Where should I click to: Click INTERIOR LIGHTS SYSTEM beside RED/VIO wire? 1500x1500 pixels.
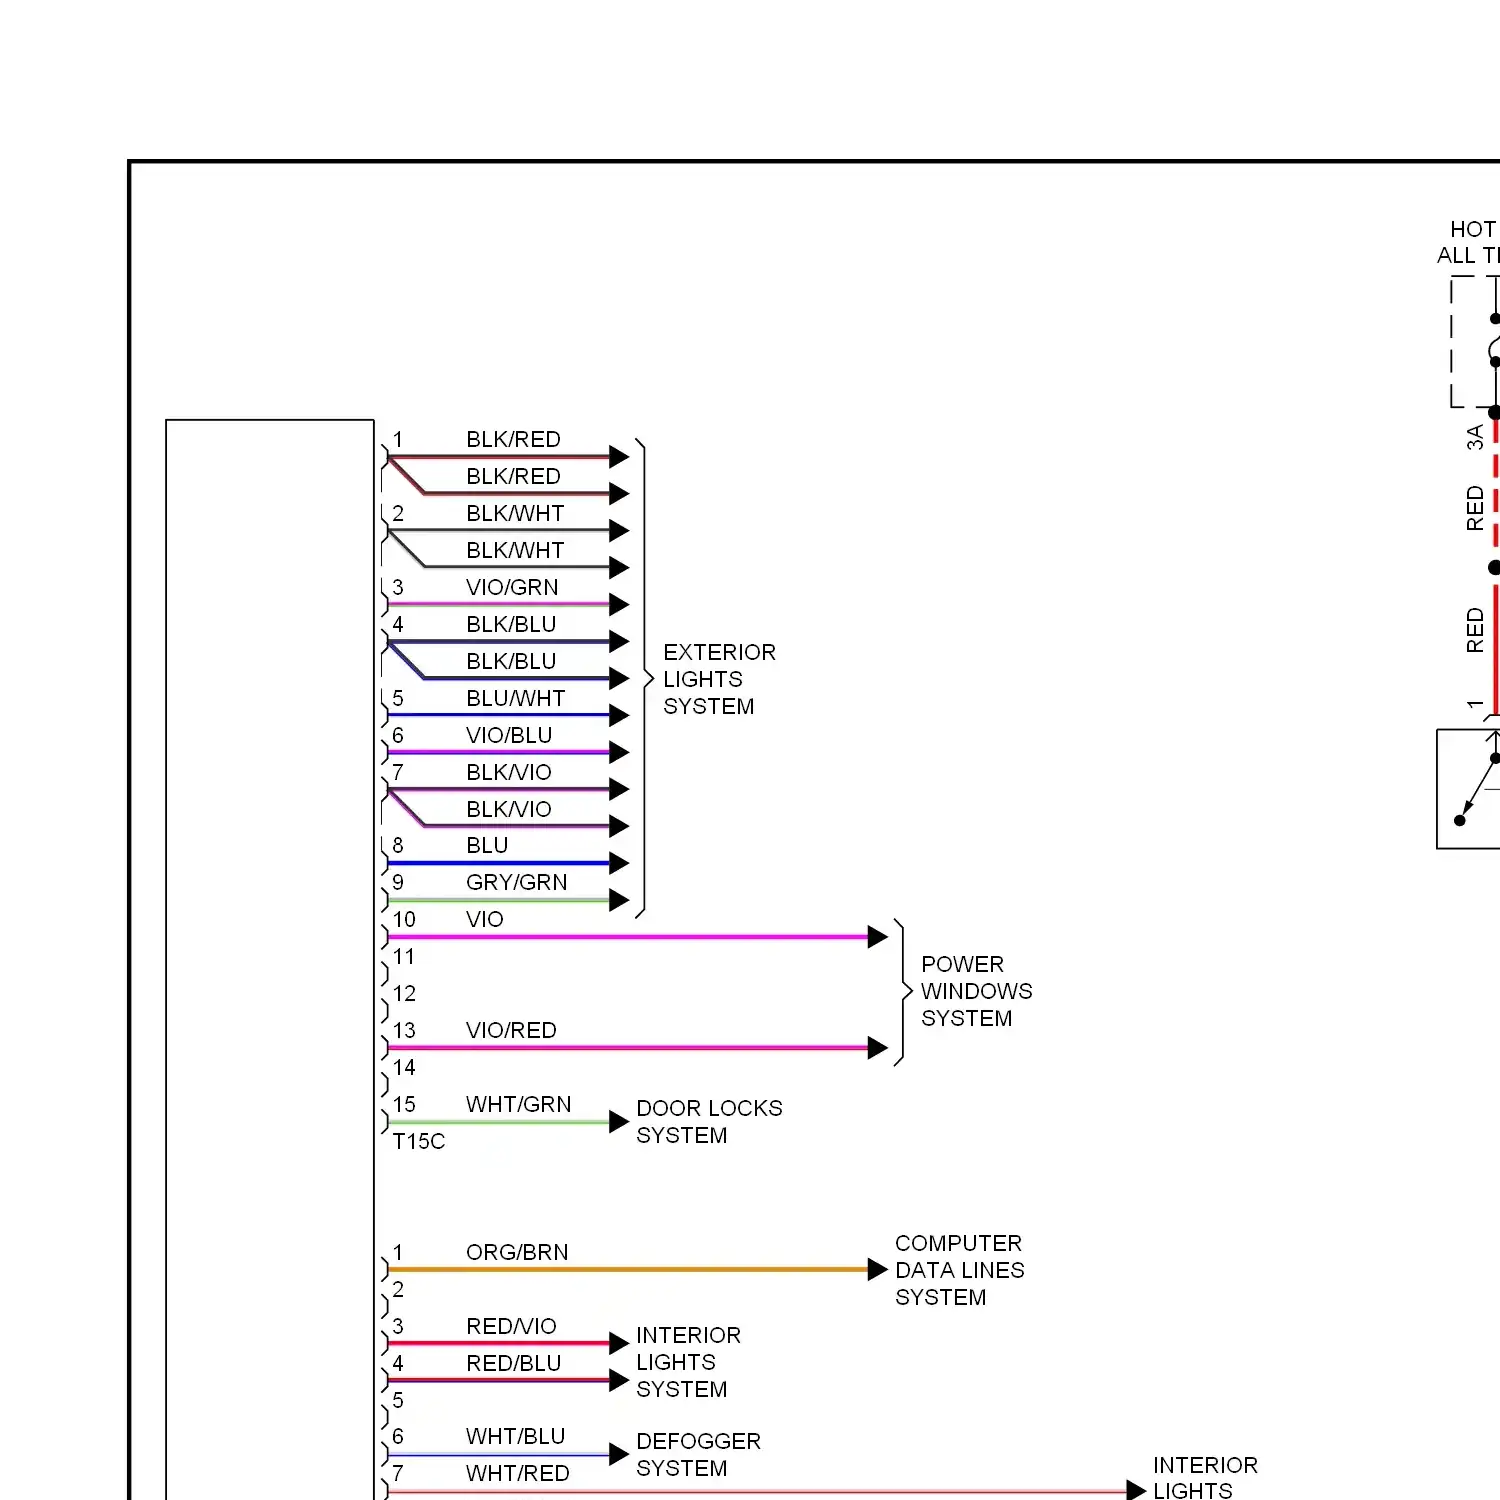(x=688, y=1362)
